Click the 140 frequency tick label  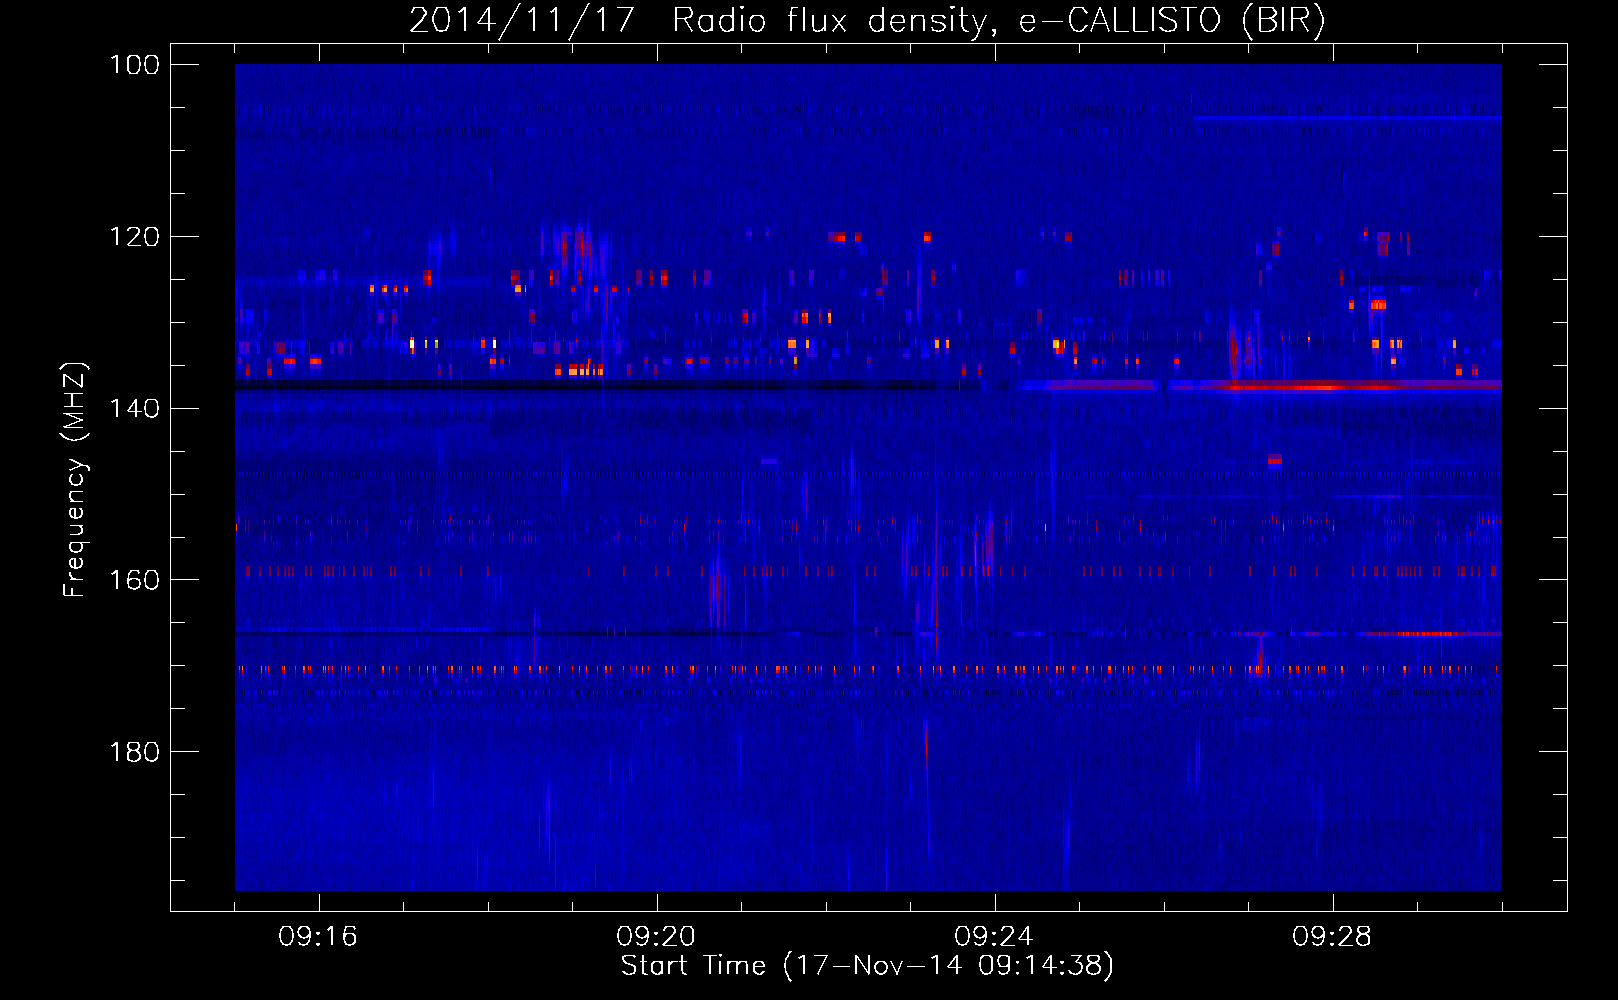135,408
